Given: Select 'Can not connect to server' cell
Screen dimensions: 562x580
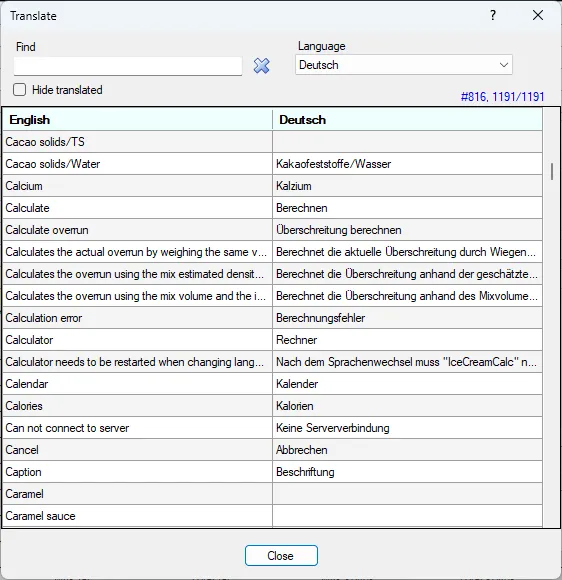Looking at the screenshot, I should click(137, 428).
